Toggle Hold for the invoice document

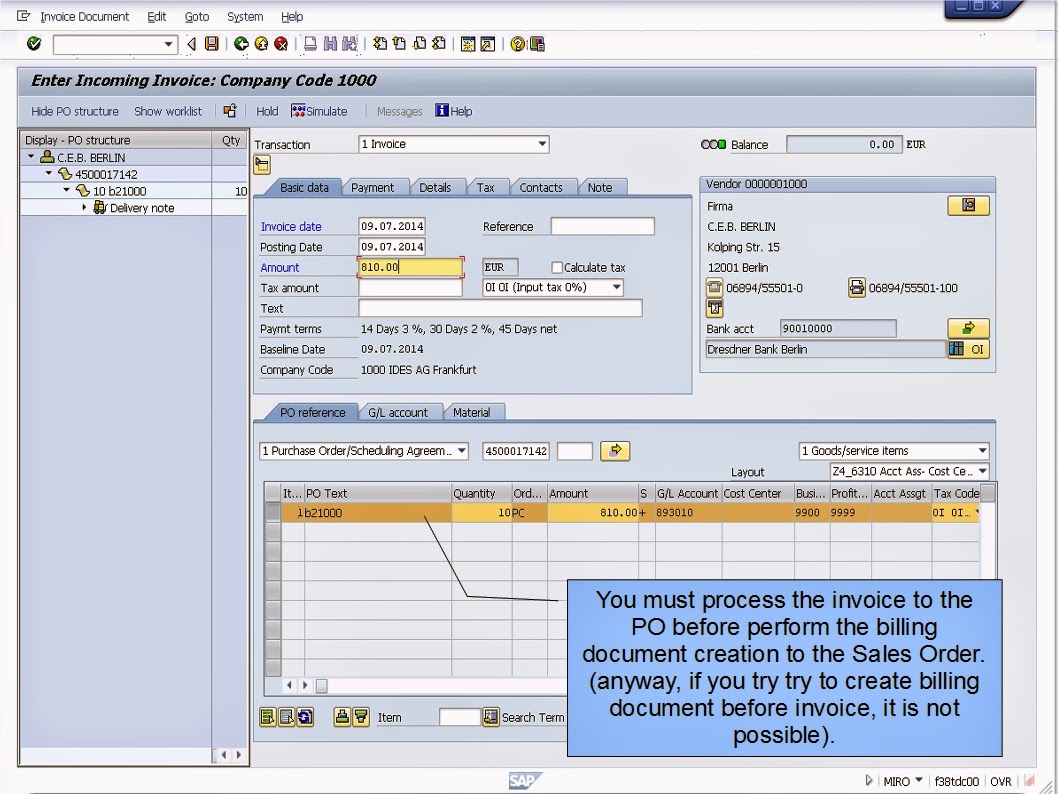(x=266, y=111)
